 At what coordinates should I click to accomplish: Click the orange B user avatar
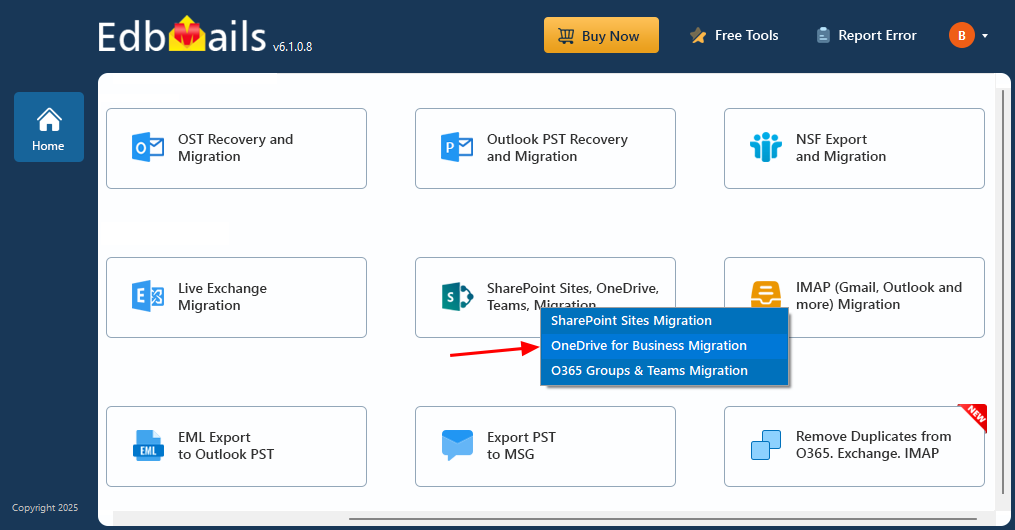962,35
